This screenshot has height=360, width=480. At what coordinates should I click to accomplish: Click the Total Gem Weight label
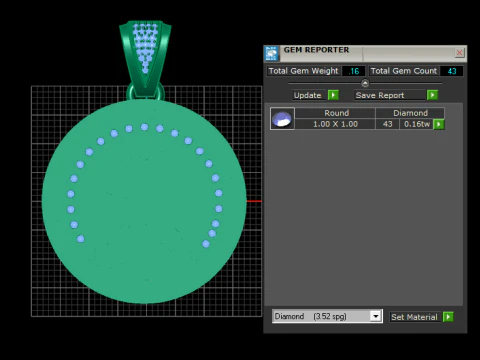(x=303, y=71)
